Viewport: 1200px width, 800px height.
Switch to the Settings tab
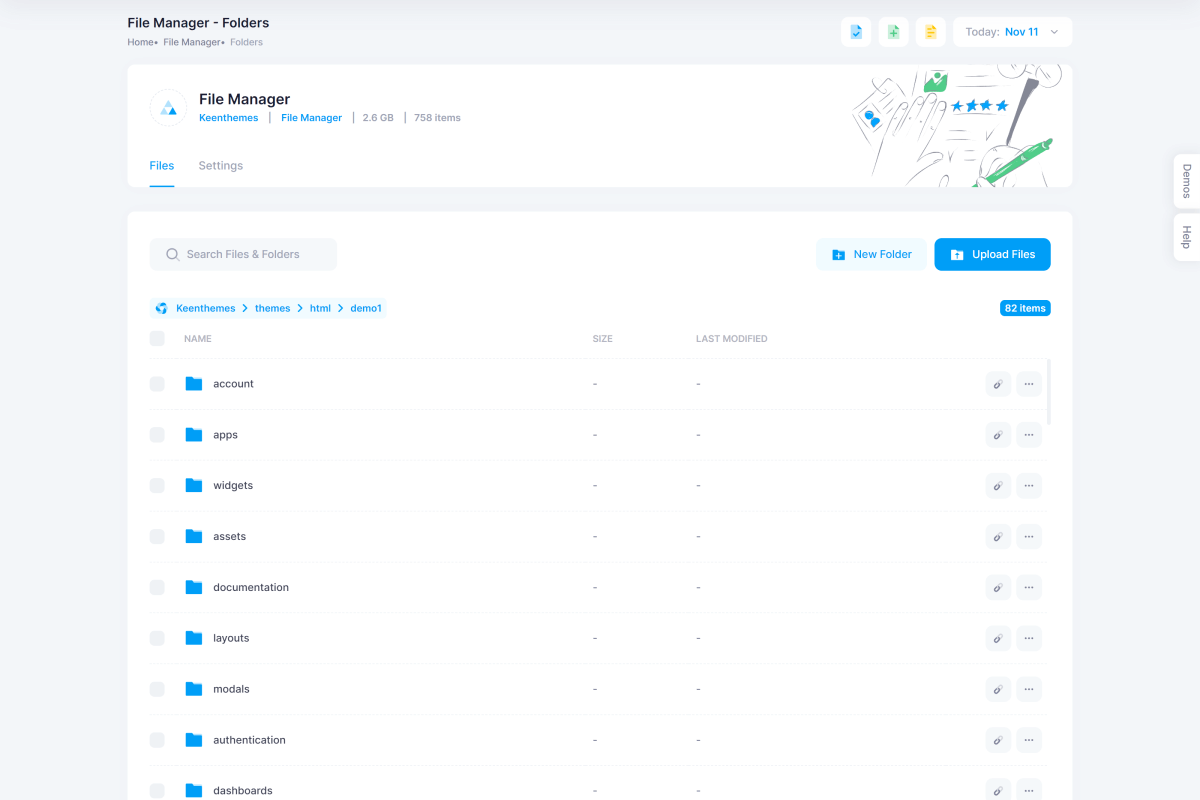[x=220, y=166]
